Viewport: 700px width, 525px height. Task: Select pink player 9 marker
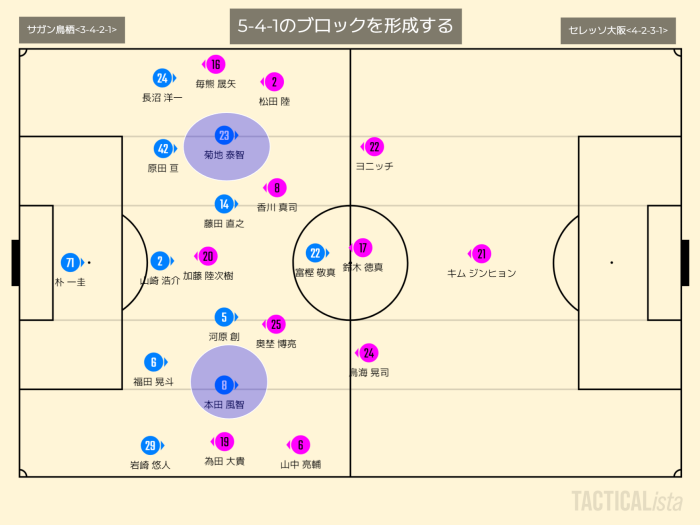click(277, 187)
